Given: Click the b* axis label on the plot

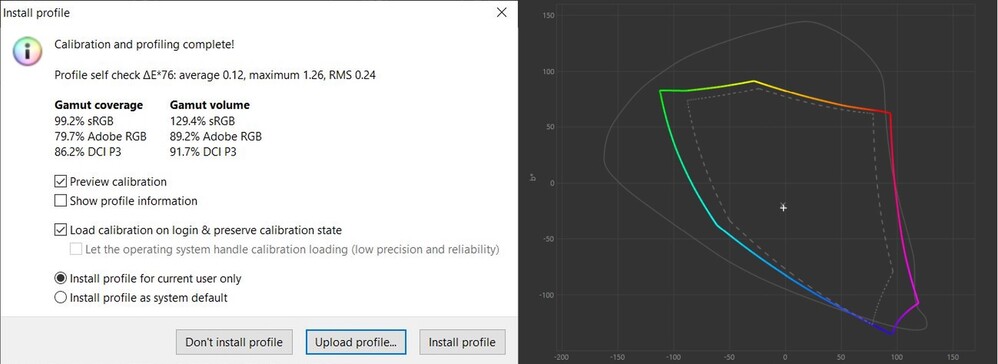Looking at the screenshot, I should pos(533,179).
